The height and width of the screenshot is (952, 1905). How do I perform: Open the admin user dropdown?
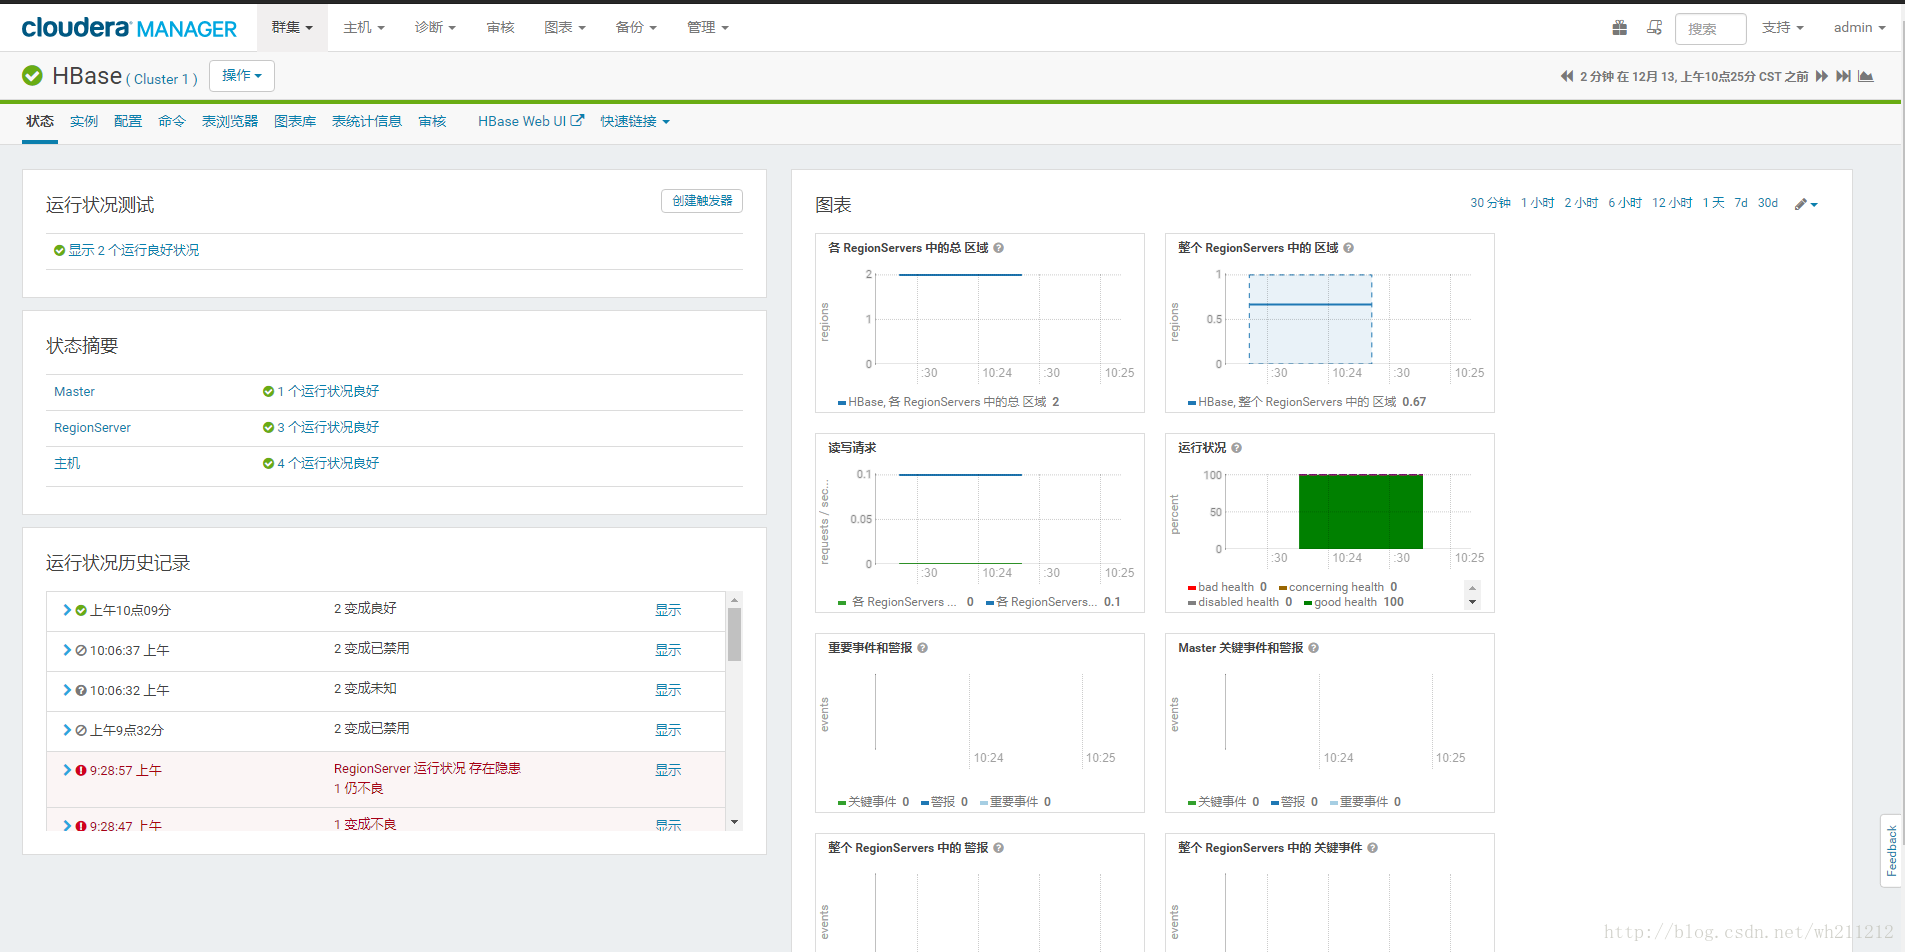coord(1859,28)
